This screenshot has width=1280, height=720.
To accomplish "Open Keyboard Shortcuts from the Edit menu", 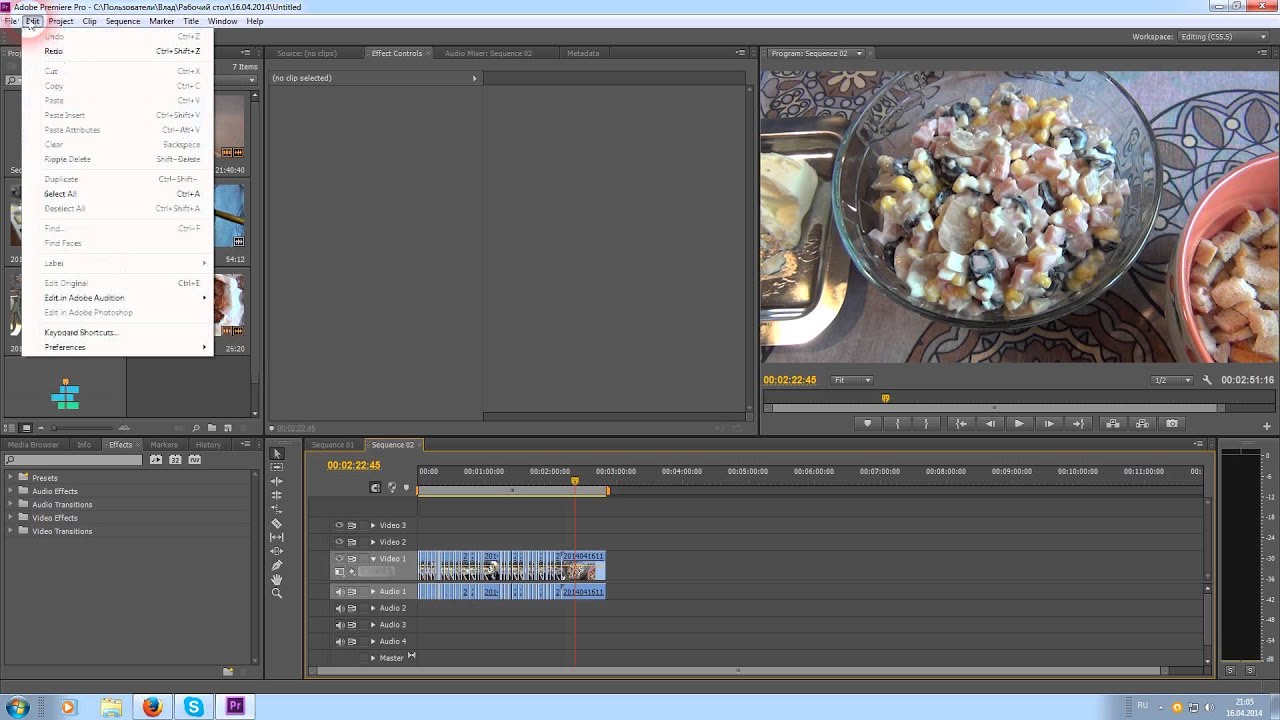I will [80, 332].
